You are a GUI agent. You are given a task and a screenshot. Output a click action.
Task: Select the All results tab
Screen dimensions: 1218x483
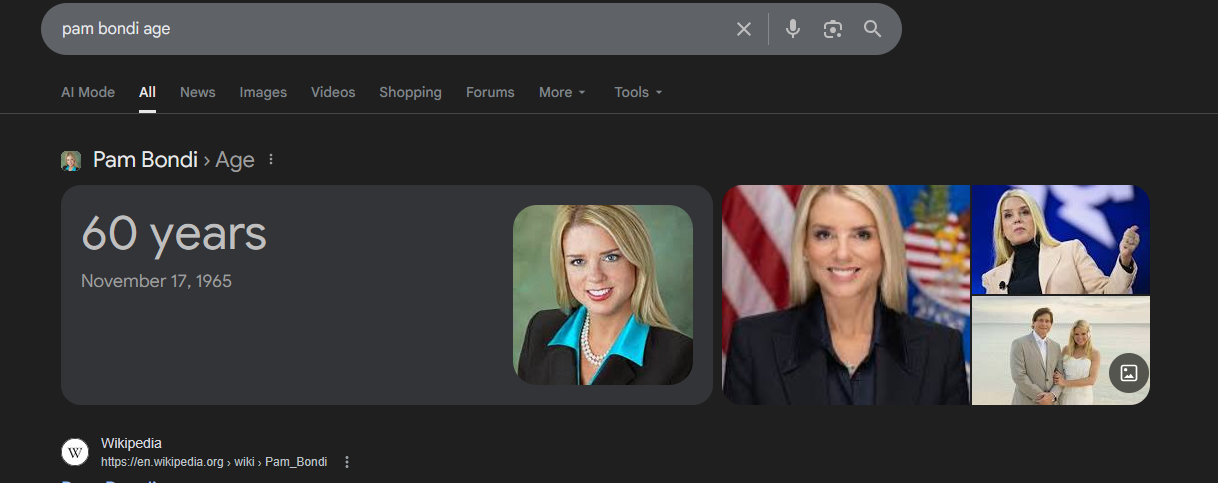(147, 92)
